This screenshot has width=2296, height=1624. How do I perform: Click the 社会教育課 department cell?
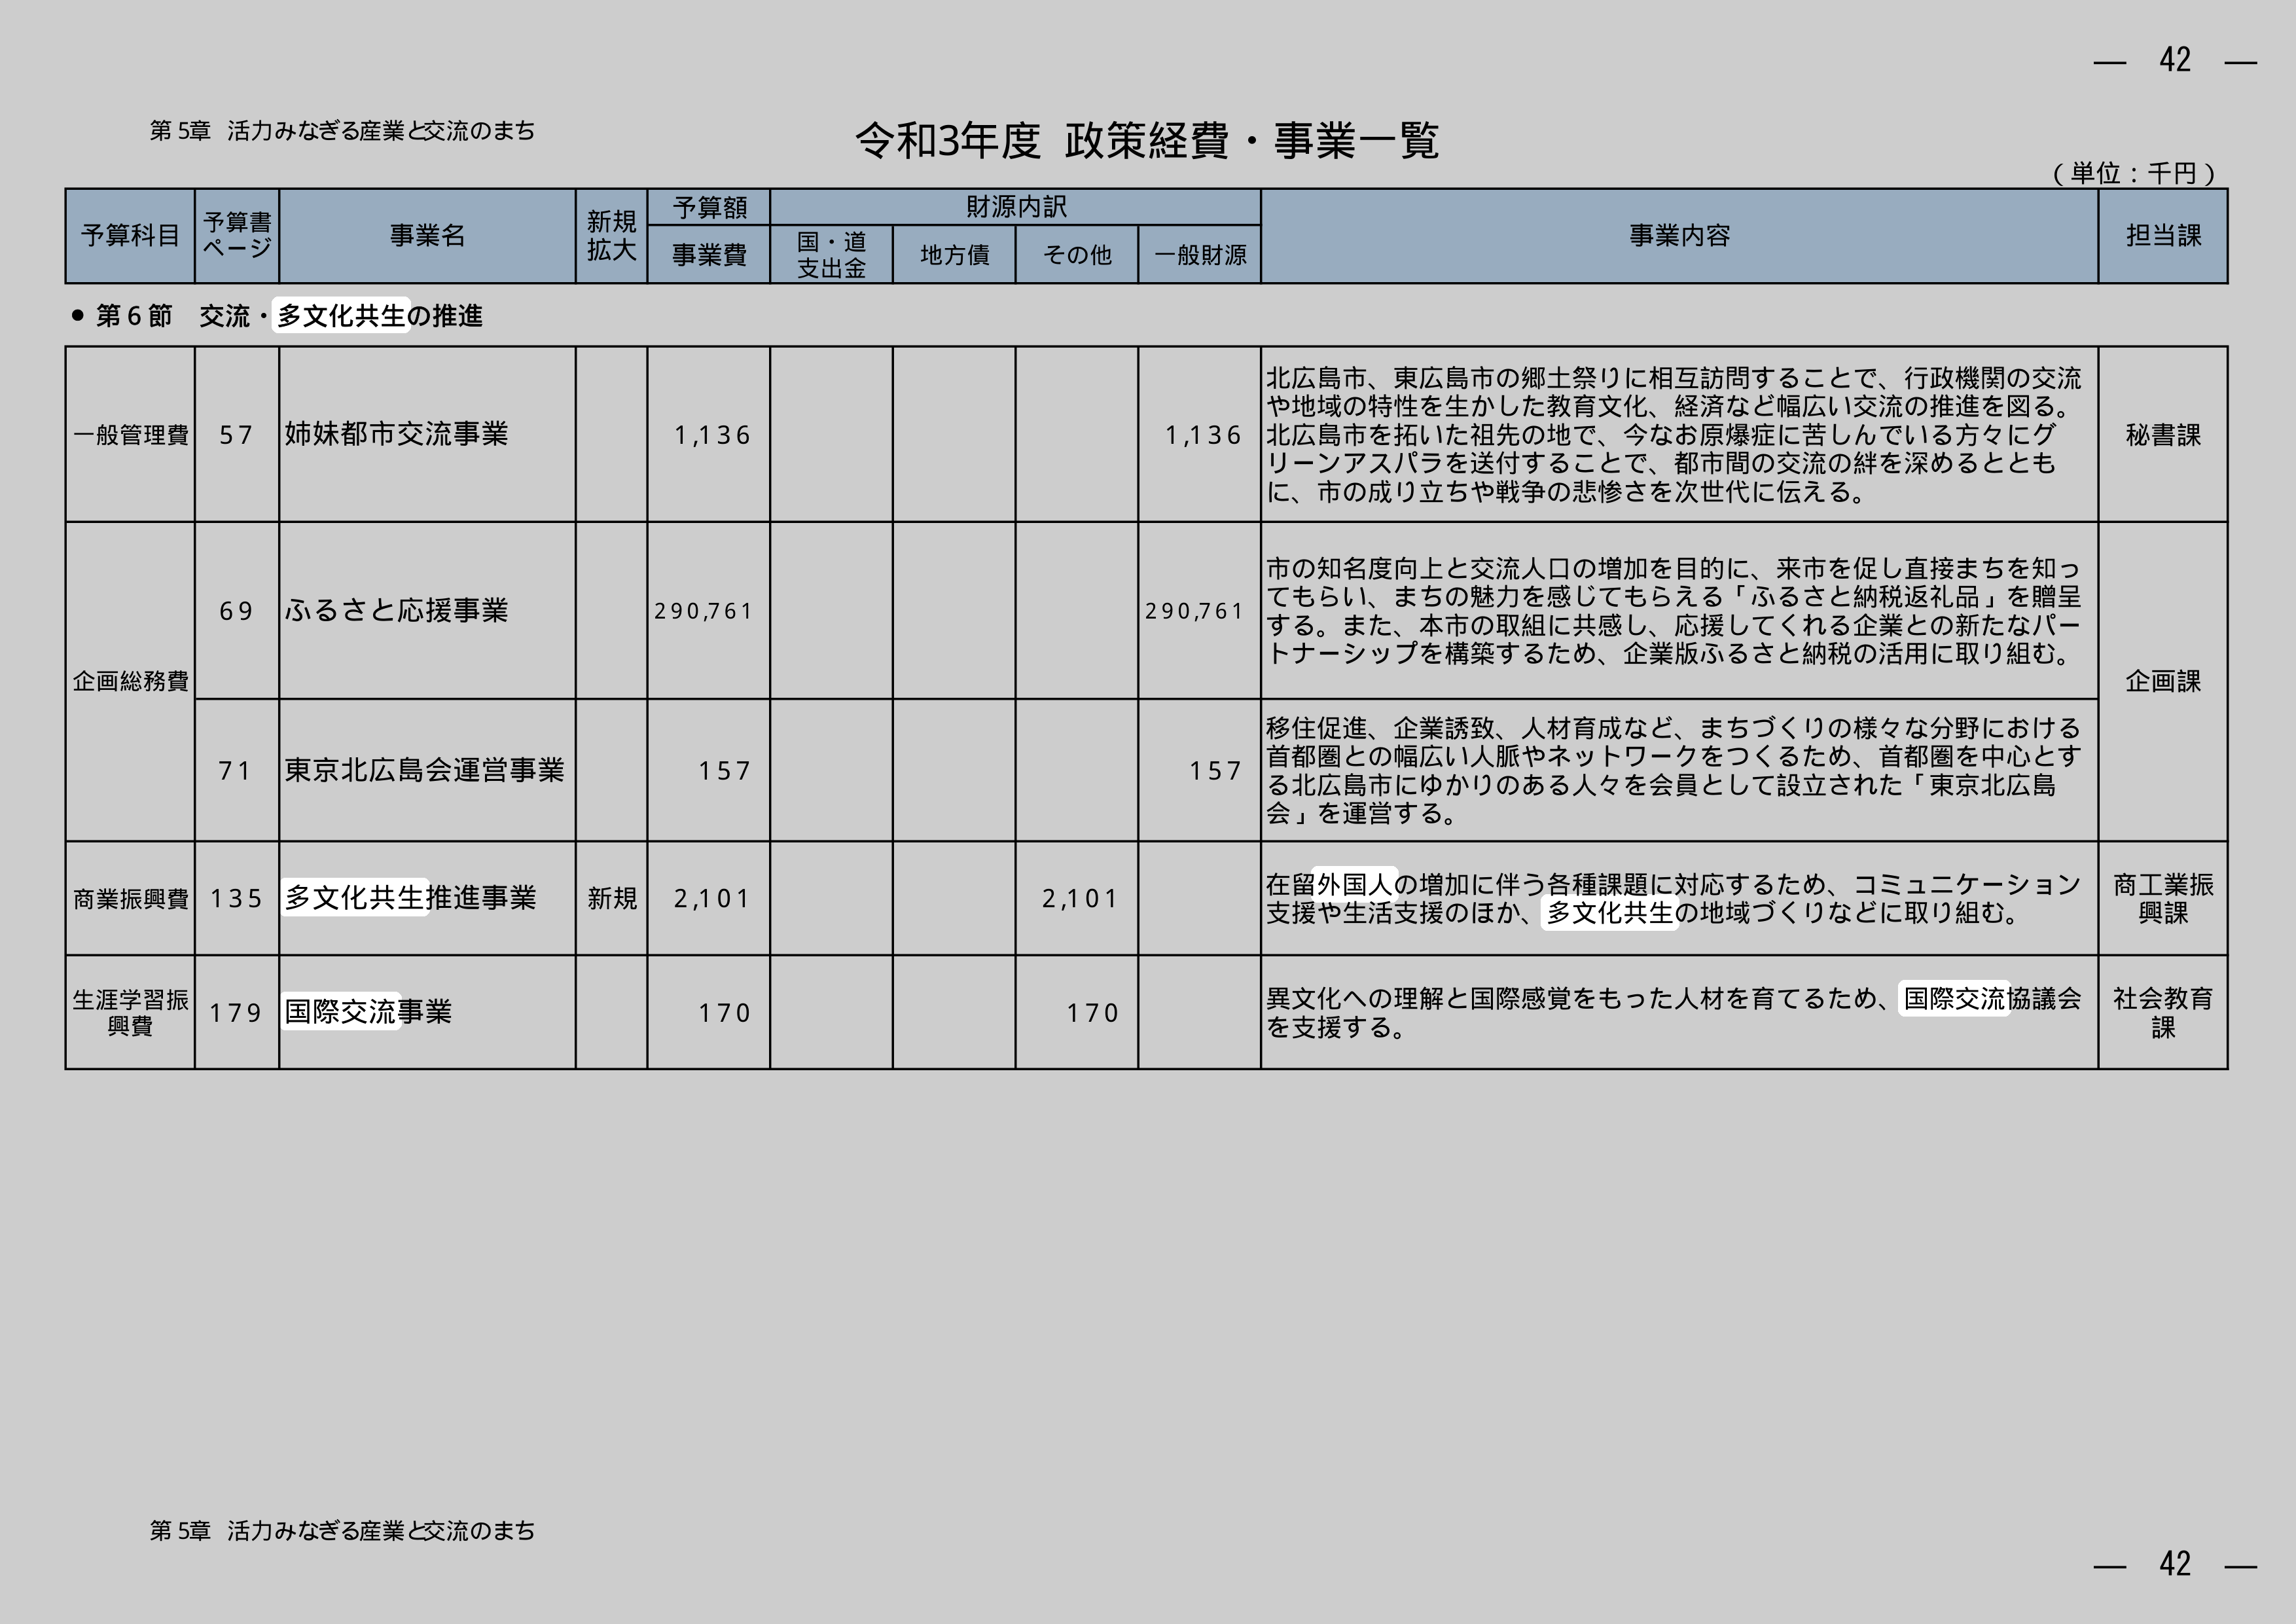click(2163, 1012)
